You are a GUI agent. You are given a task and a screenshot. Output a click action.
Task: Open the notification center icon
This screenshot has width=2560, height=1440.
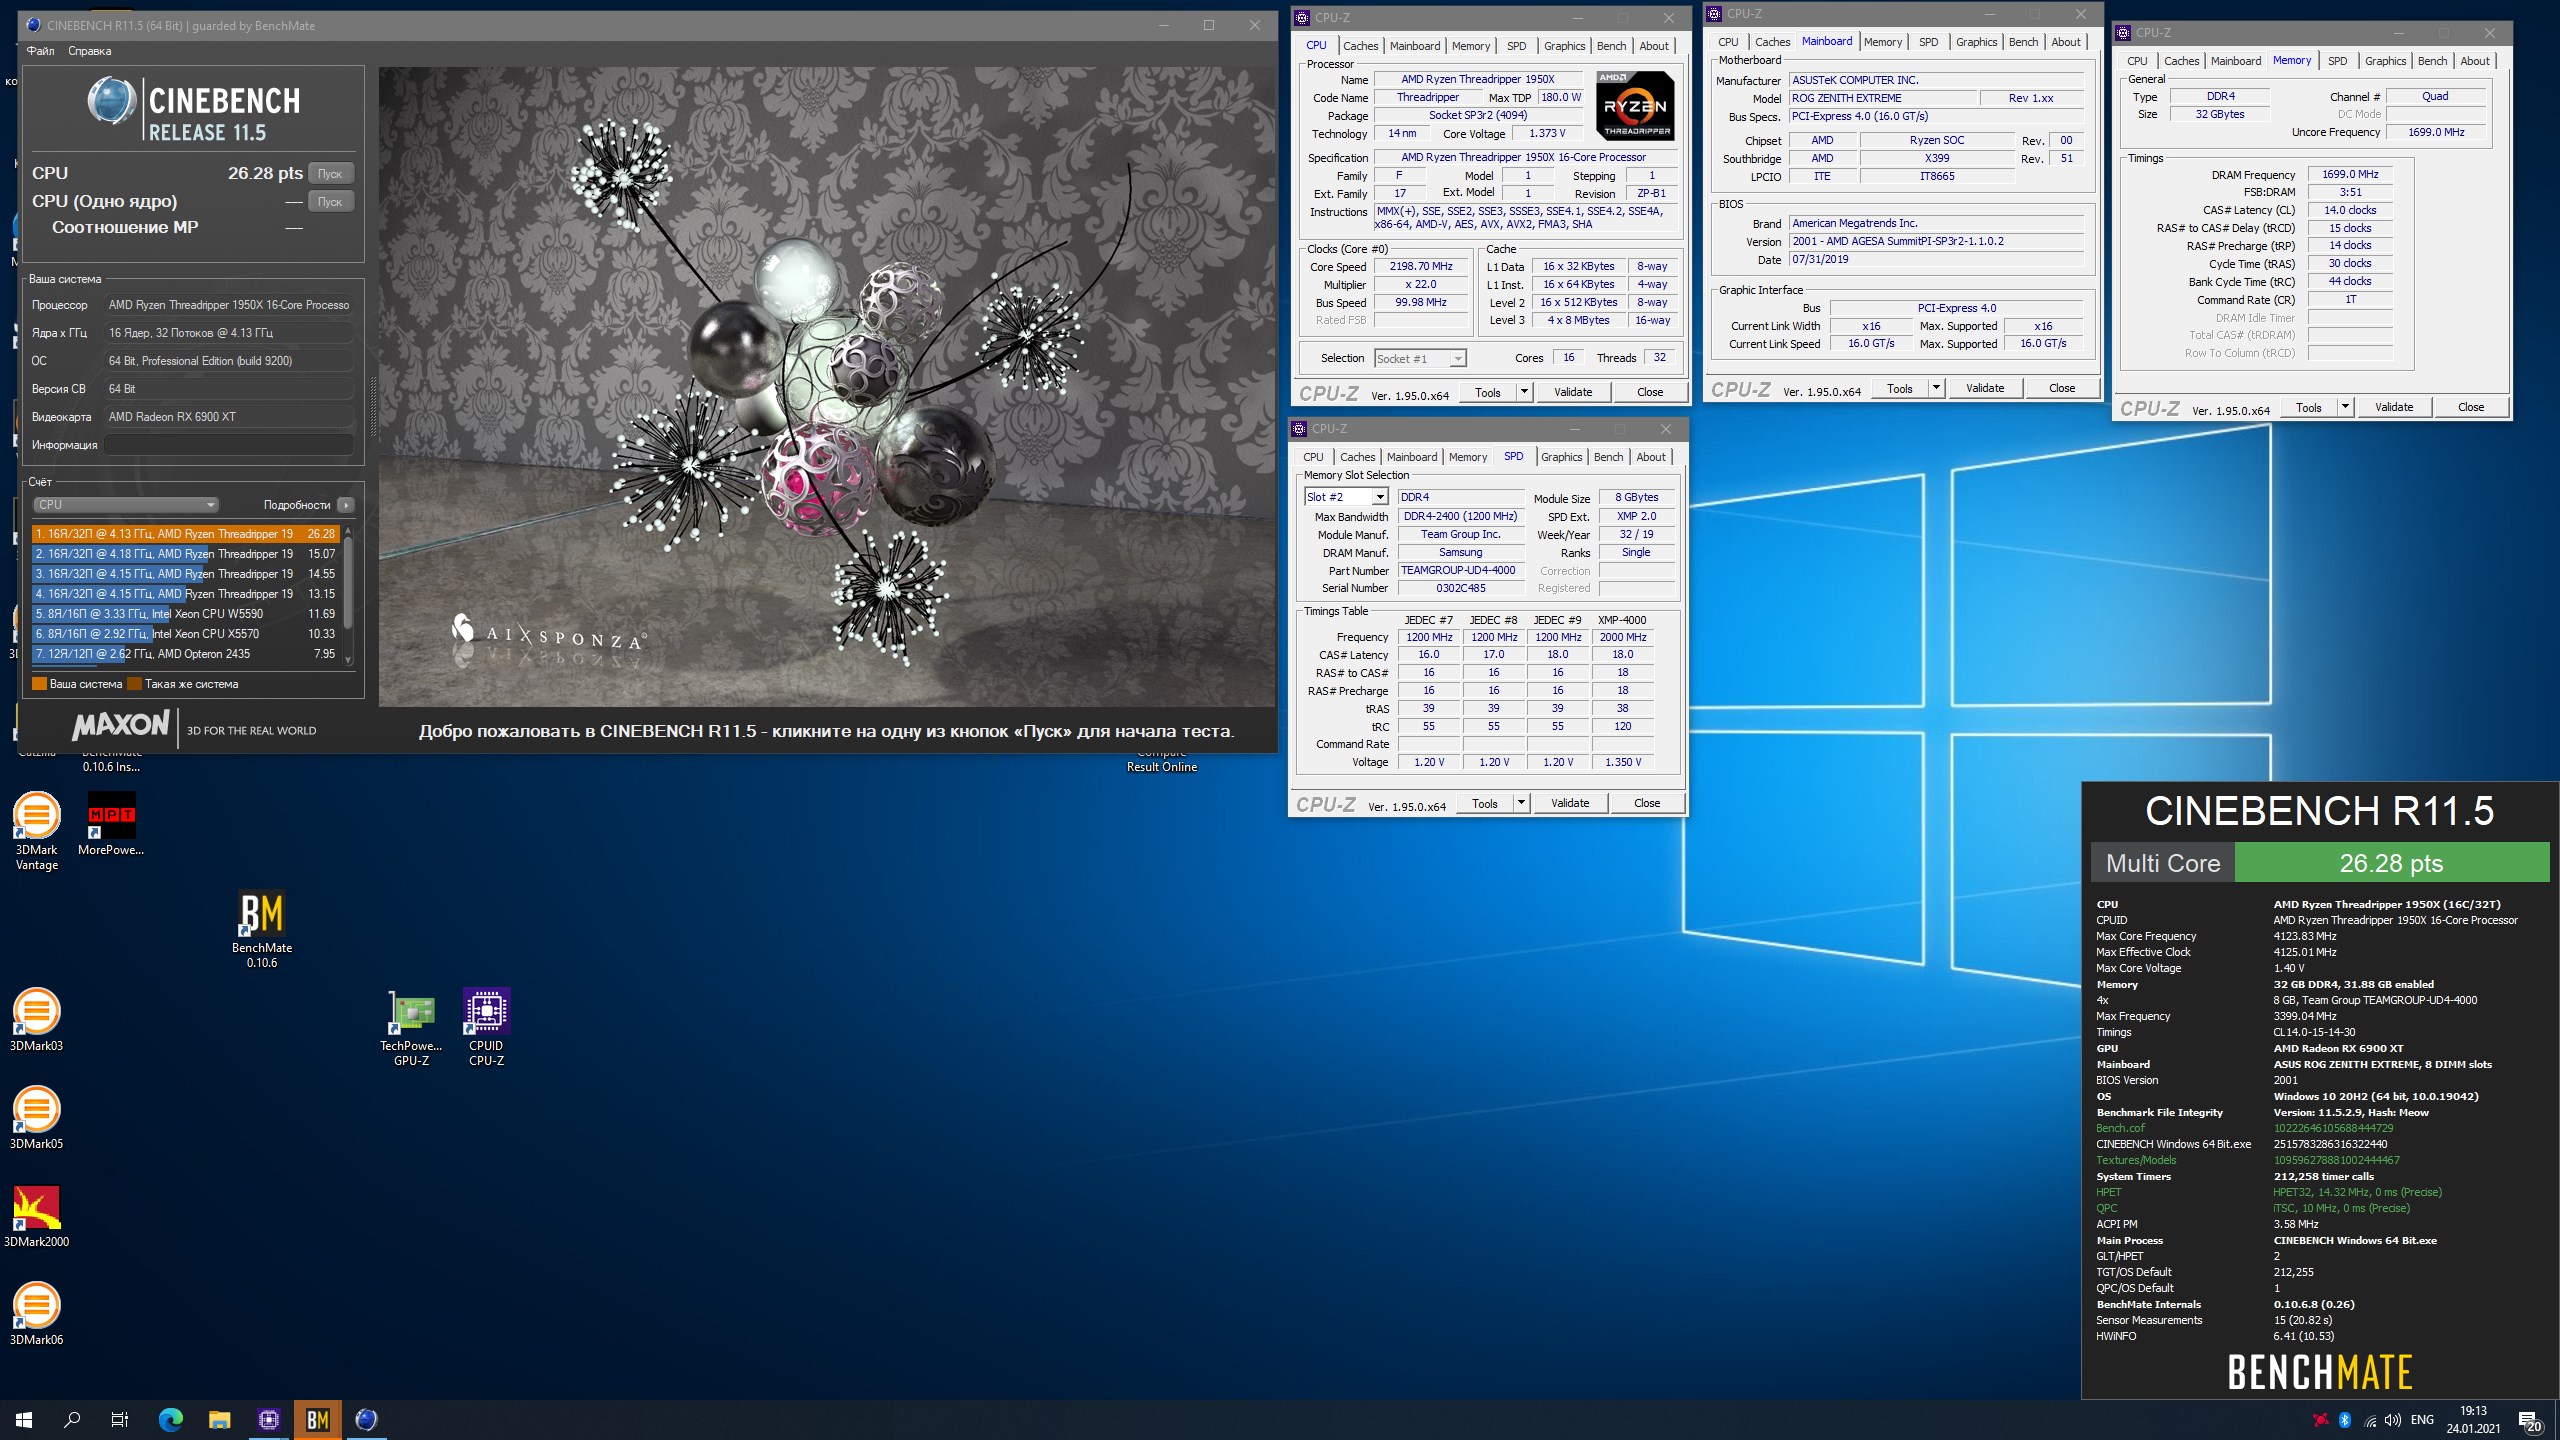[2530, 1420]
